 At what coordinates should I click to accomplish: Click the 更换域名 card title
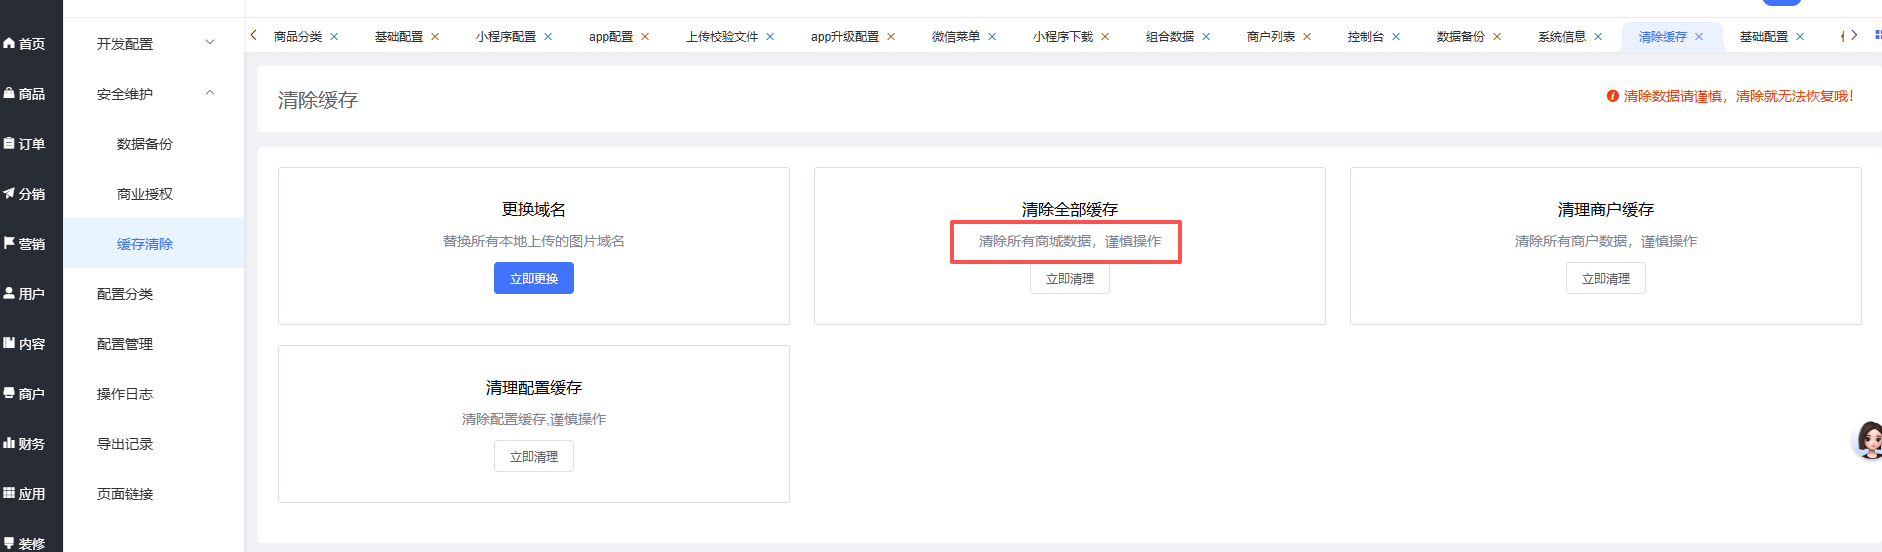pos(534,209)
